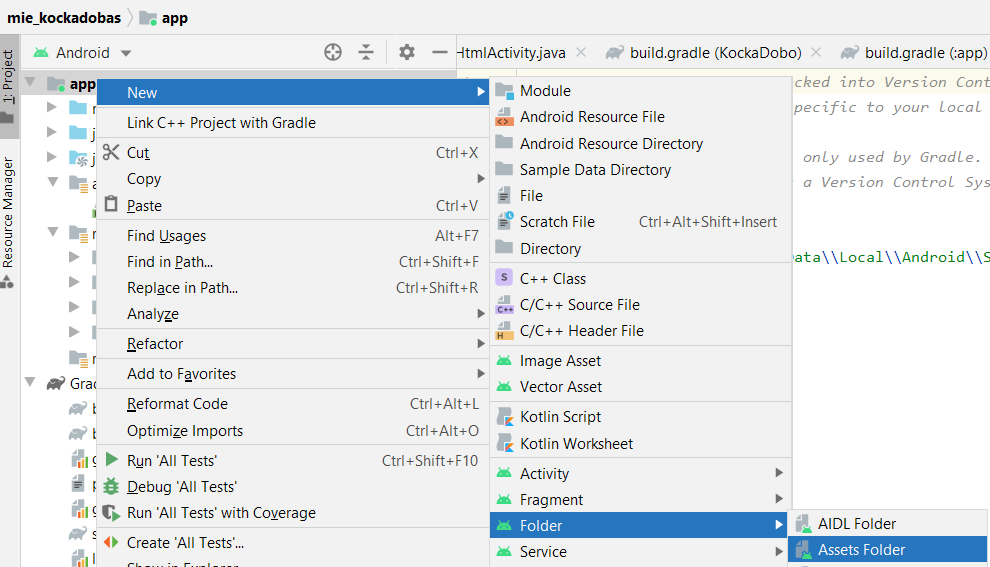Select Sample Data Directory
Screen dimensions: 990x567
click(640, 170)
